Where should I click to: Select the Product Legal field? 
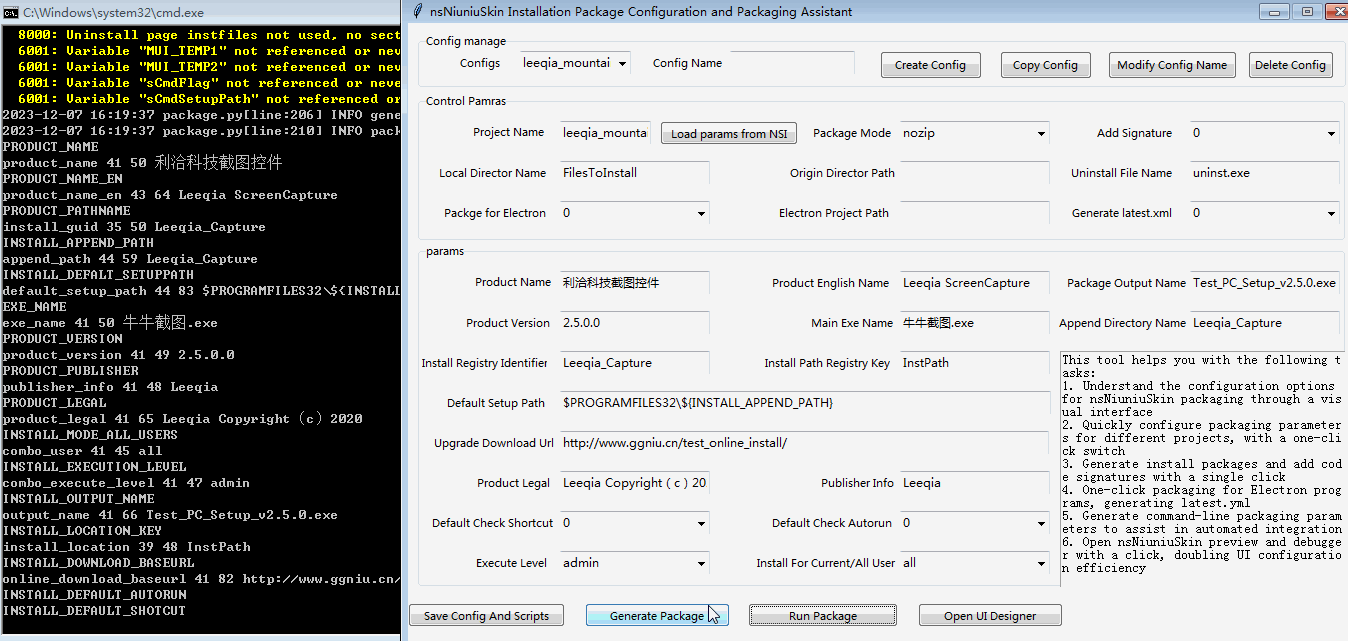pyautogui.click(x=635, y=483)
